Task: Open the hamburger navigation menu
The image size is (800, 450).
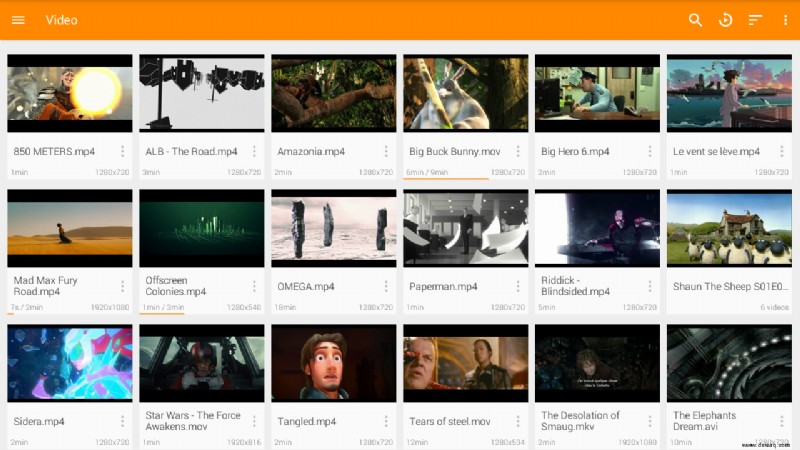Action: point(18,20)
